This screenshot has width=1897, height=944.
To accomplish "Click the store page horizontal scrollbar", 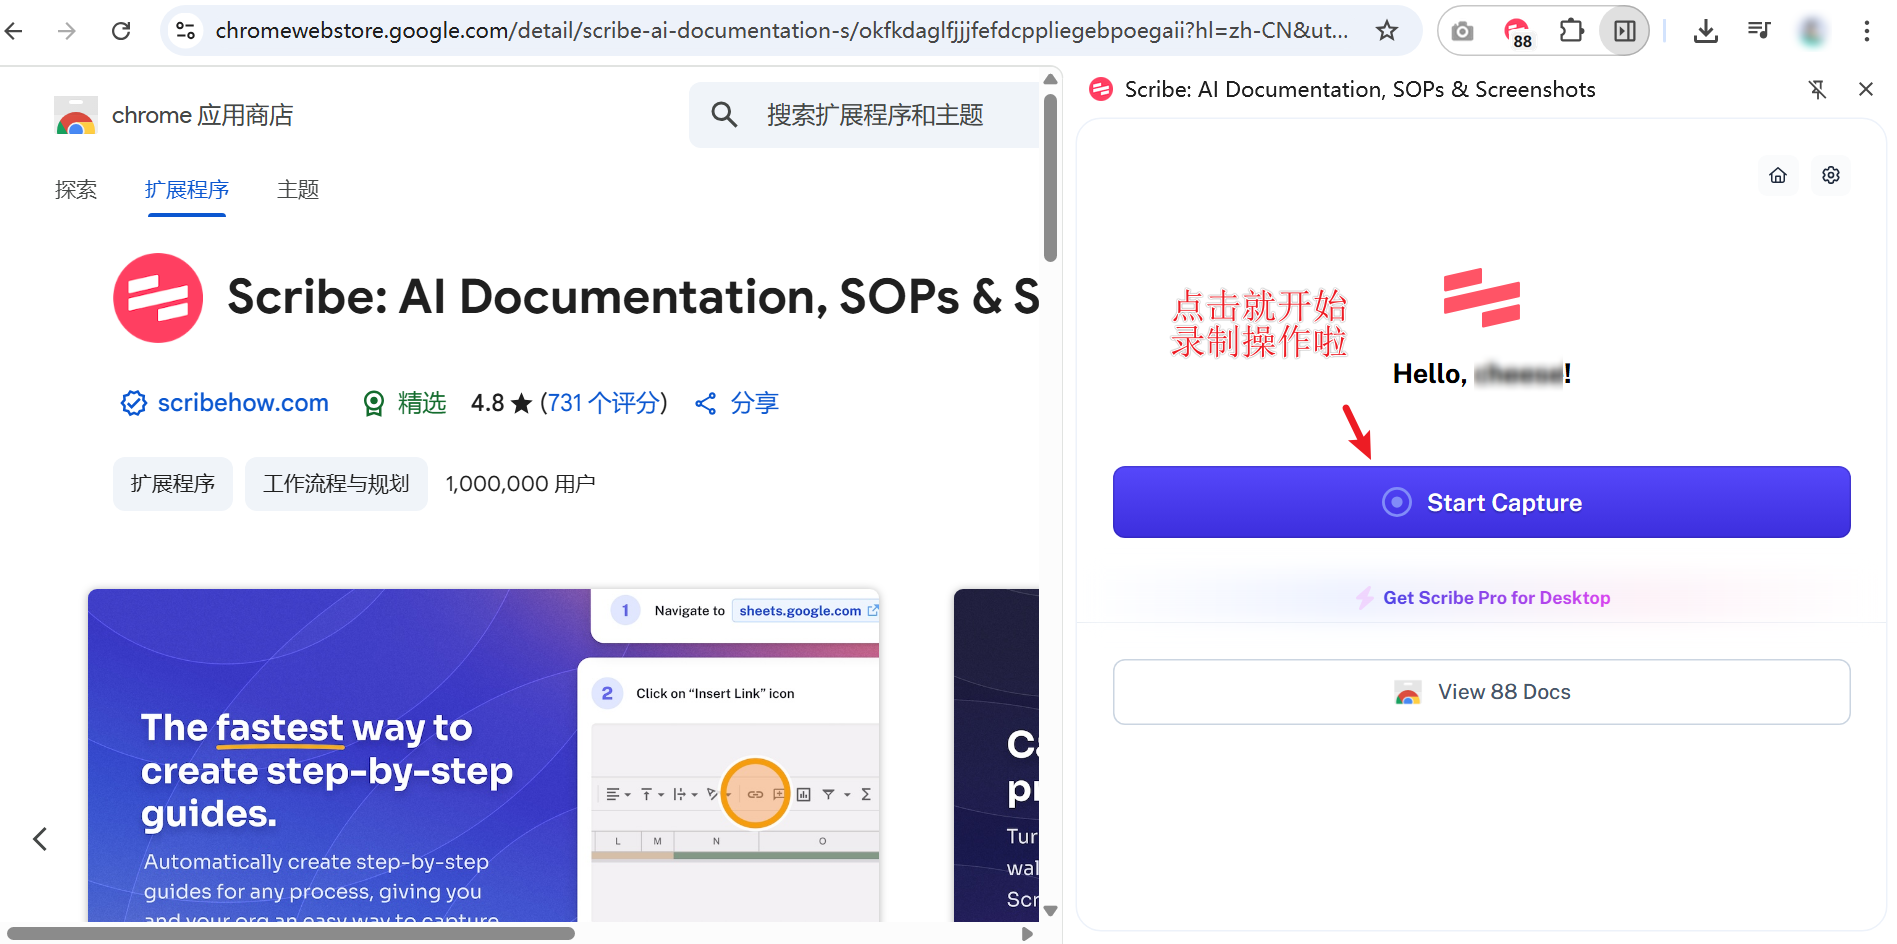I will click(291, 933).
